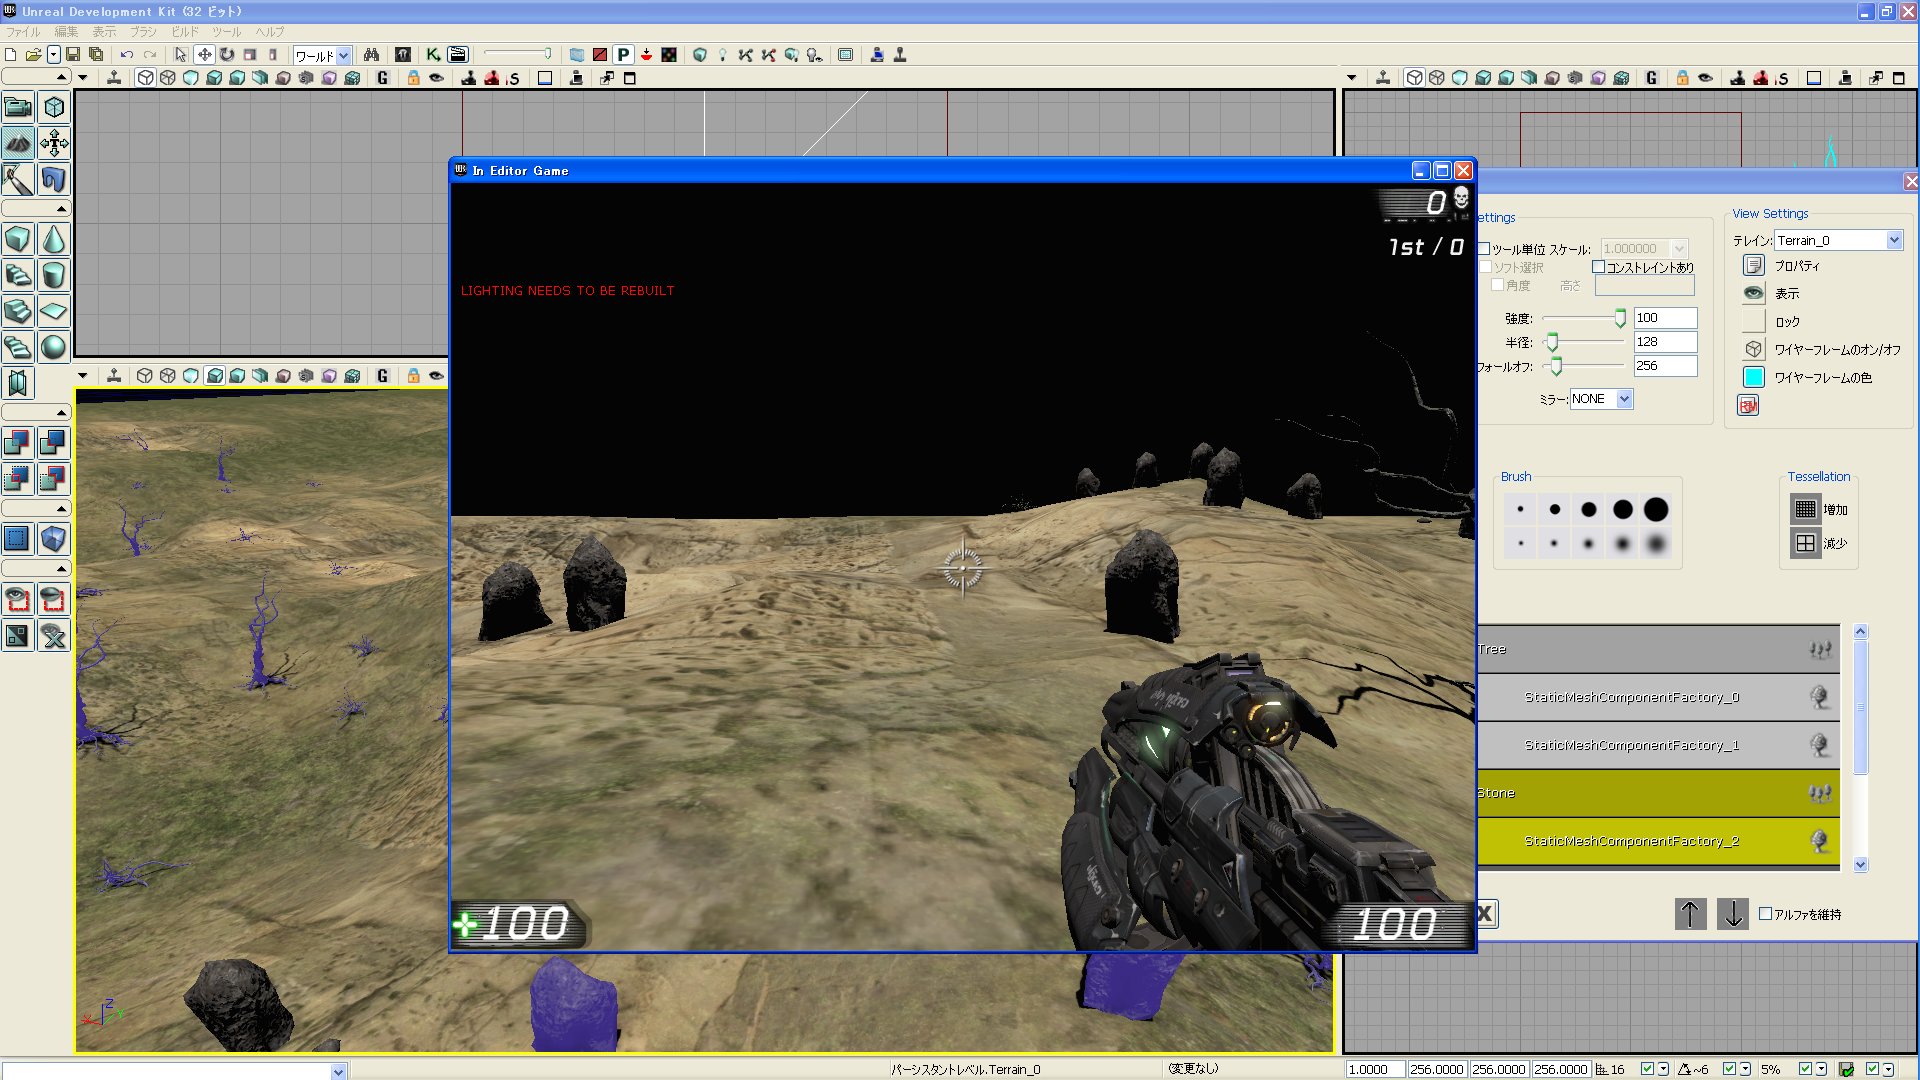
Task: Expand the ワールド coordinate system dropdown
Action: [x=343, y=56]
